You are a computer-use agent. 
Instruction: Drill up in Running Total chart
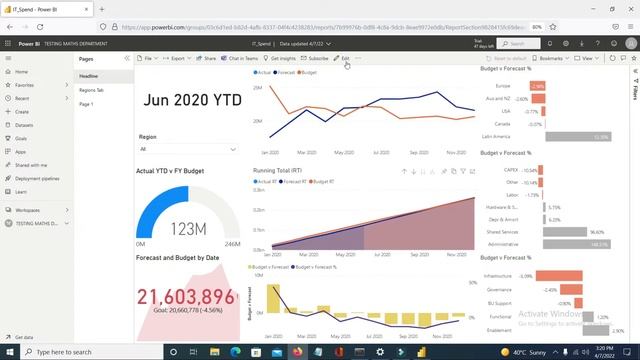(x=404, y=171)
